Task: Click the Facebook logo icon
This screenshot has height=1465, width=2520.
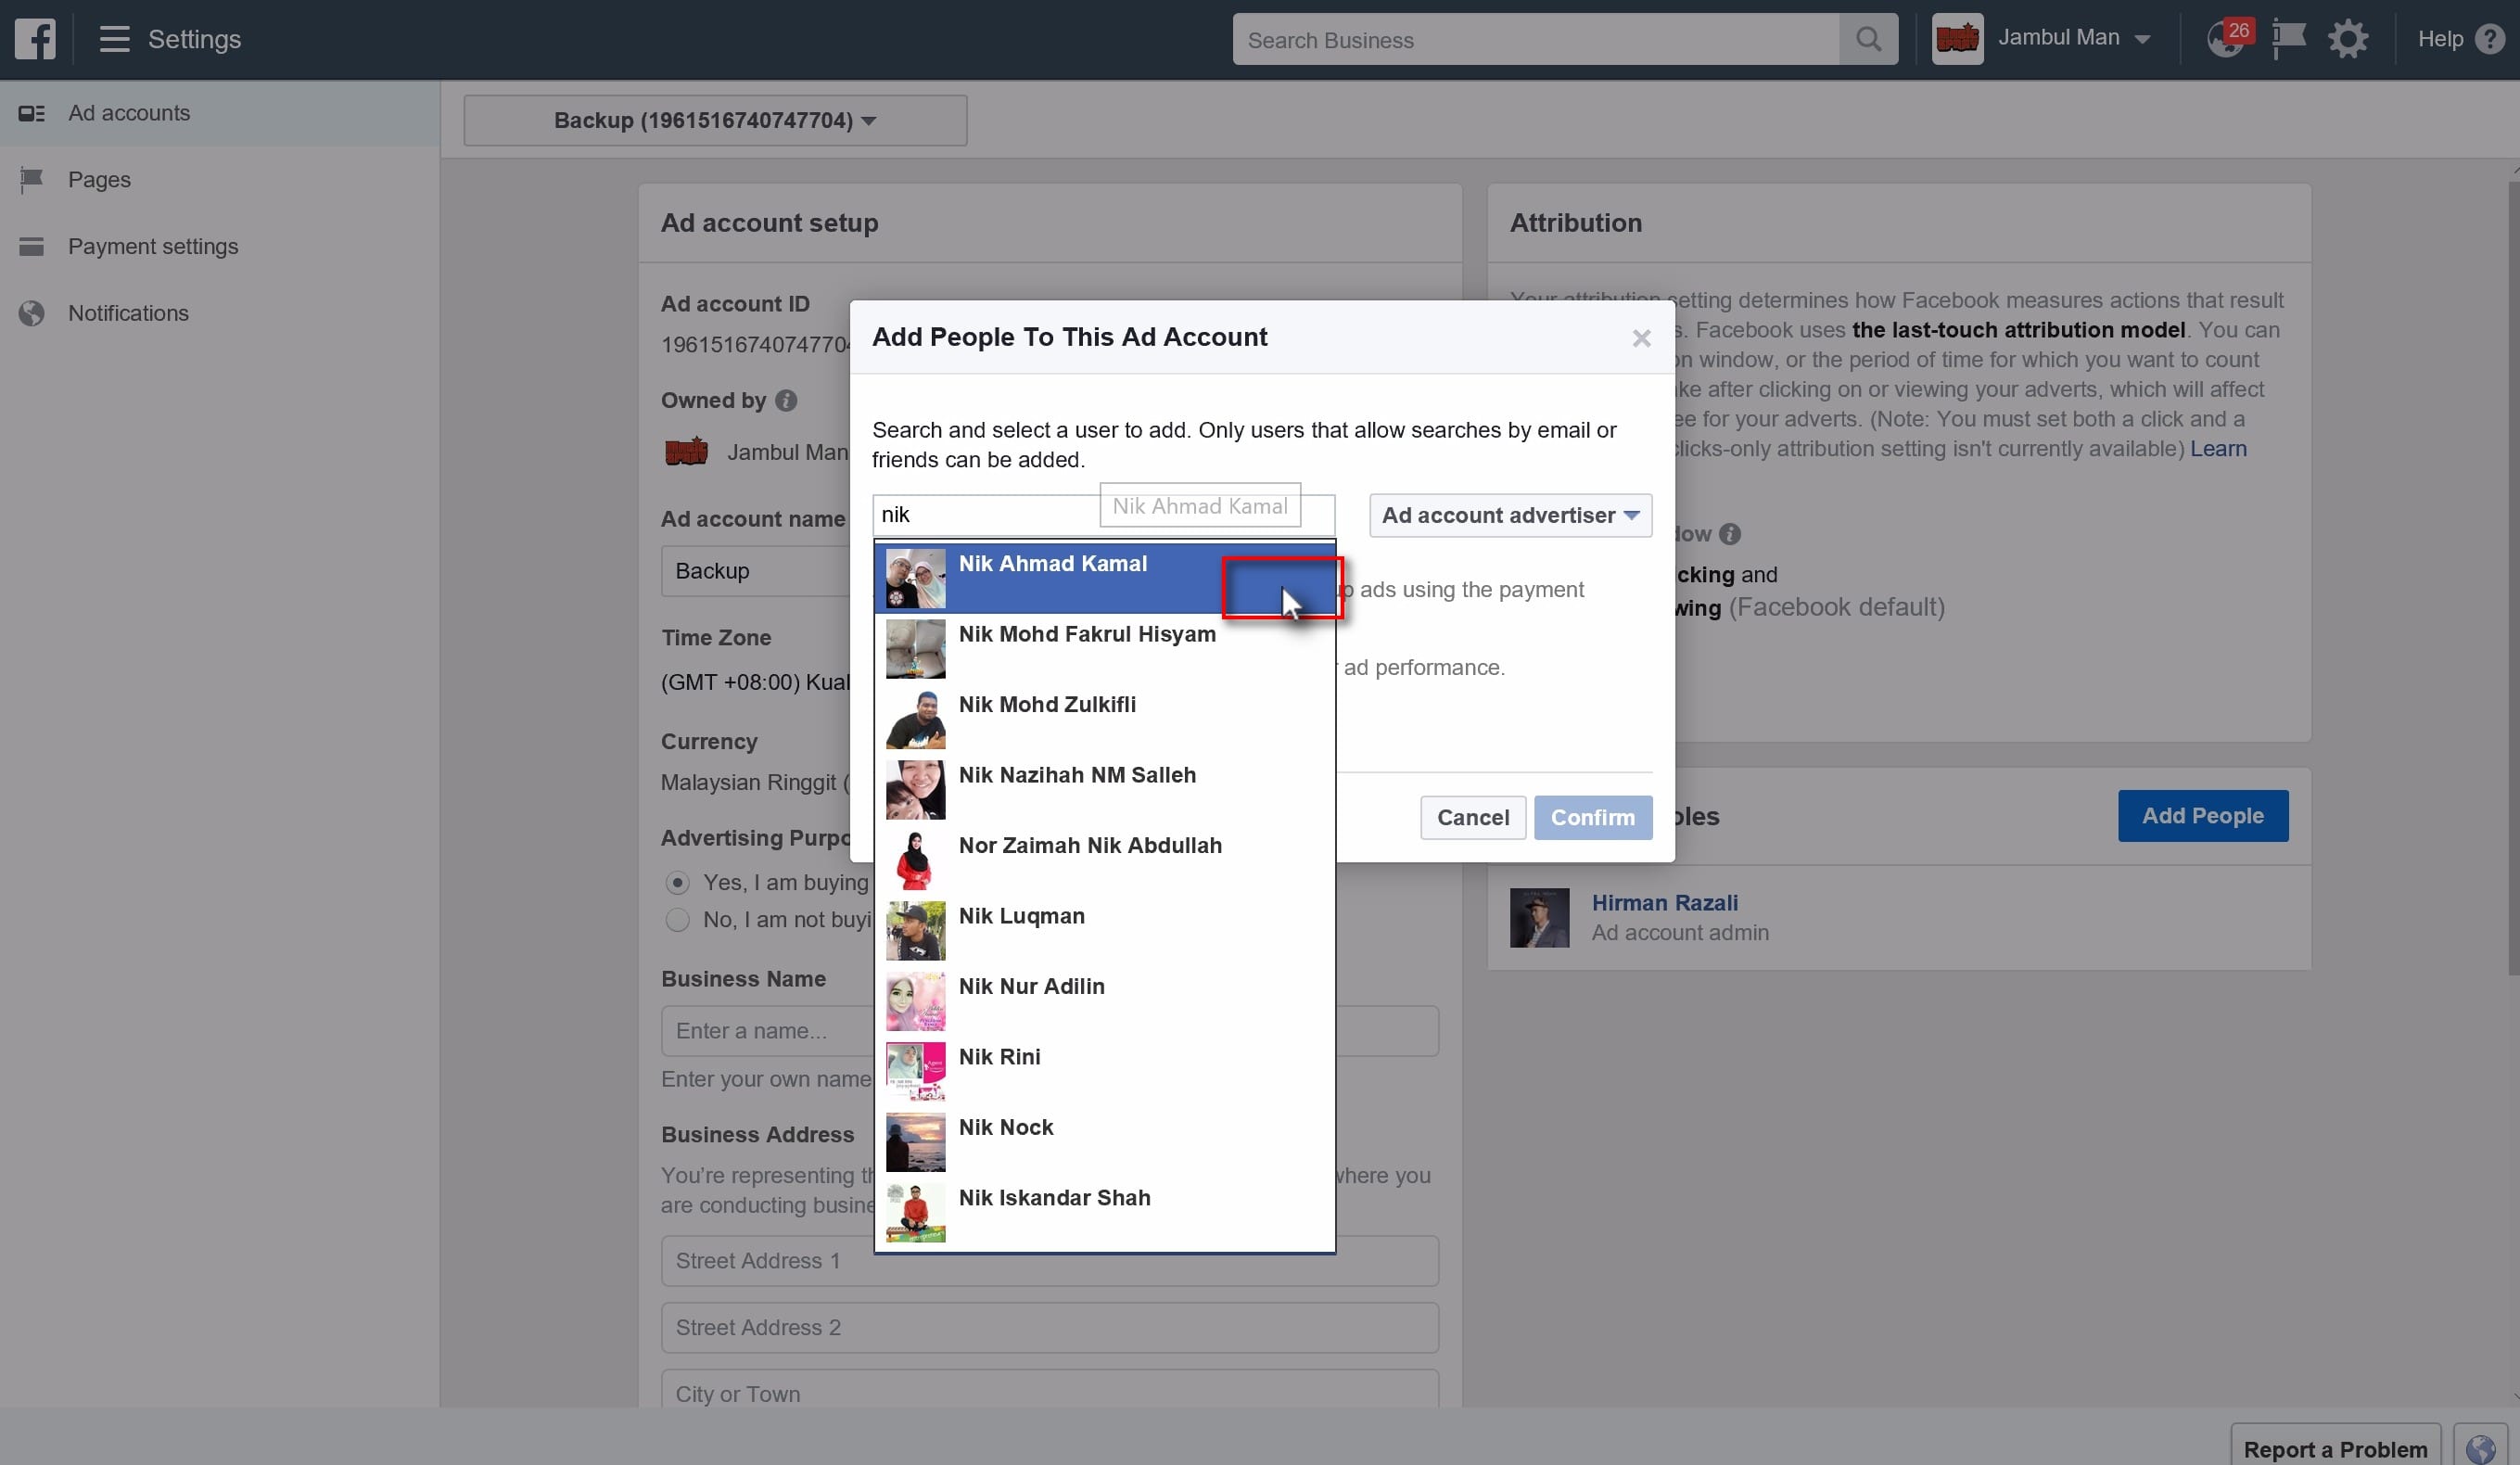Action: tap(35, 39)
